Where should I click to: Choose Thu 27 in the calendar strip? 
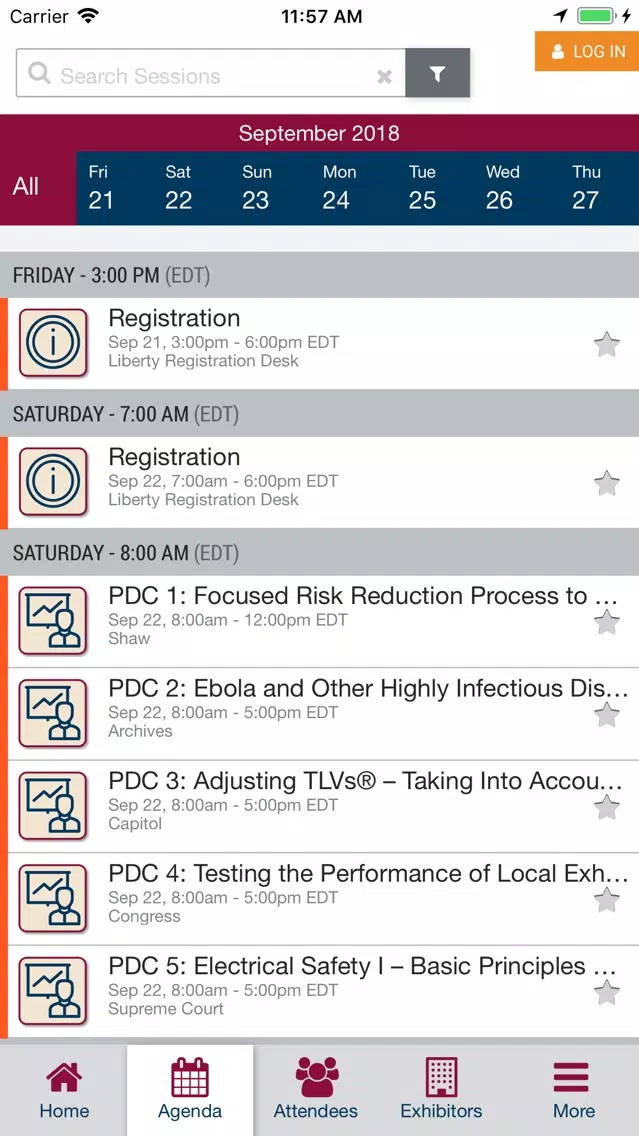pyautogui.click(x=585, y=187)
